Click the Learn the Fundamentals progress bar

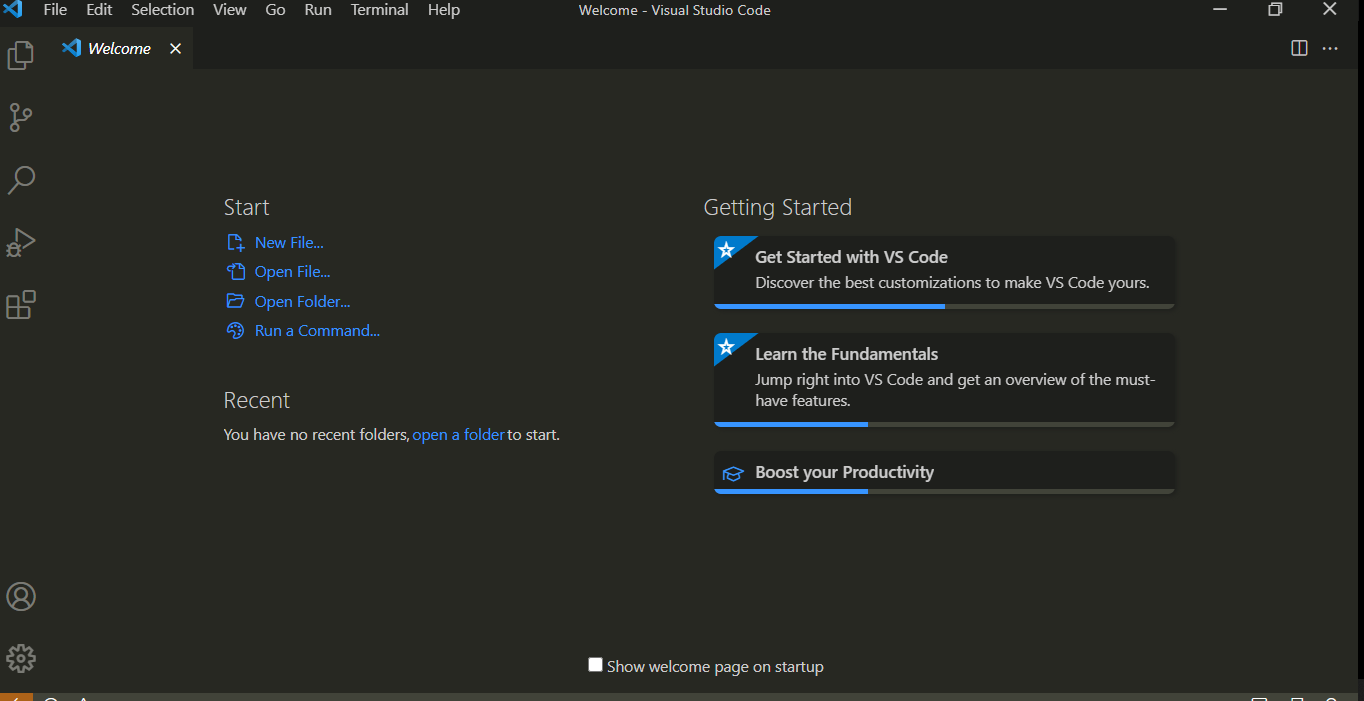point(791,424)
